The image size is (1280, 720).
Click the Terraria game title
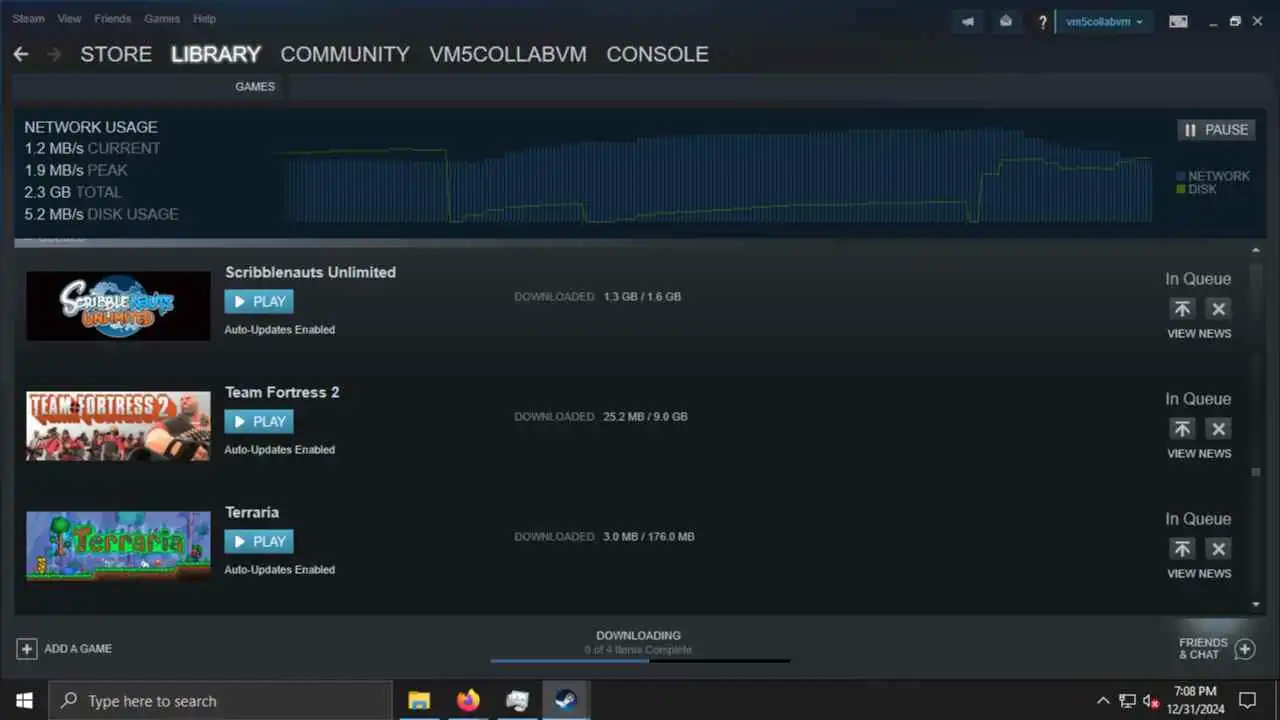[x=252, y=512]
